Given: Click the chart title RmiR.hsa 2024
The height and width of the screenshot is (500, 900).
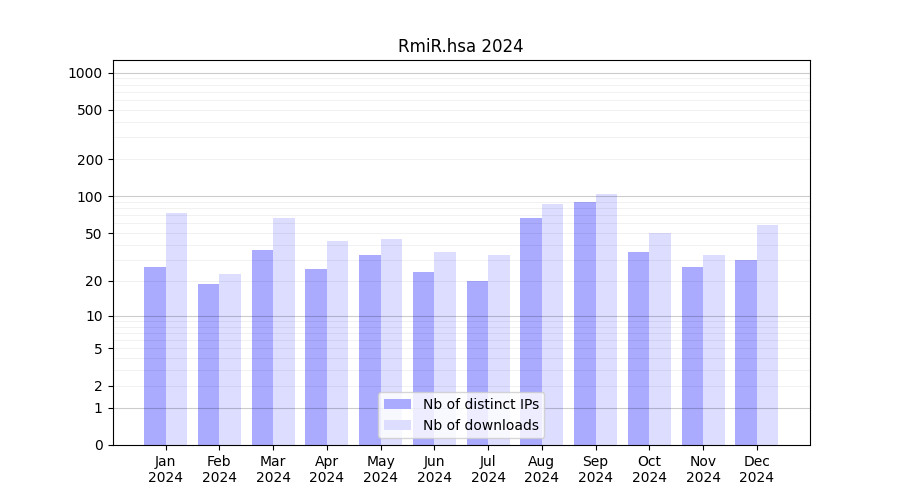Looking at the screenshot, I should point(460,46).
